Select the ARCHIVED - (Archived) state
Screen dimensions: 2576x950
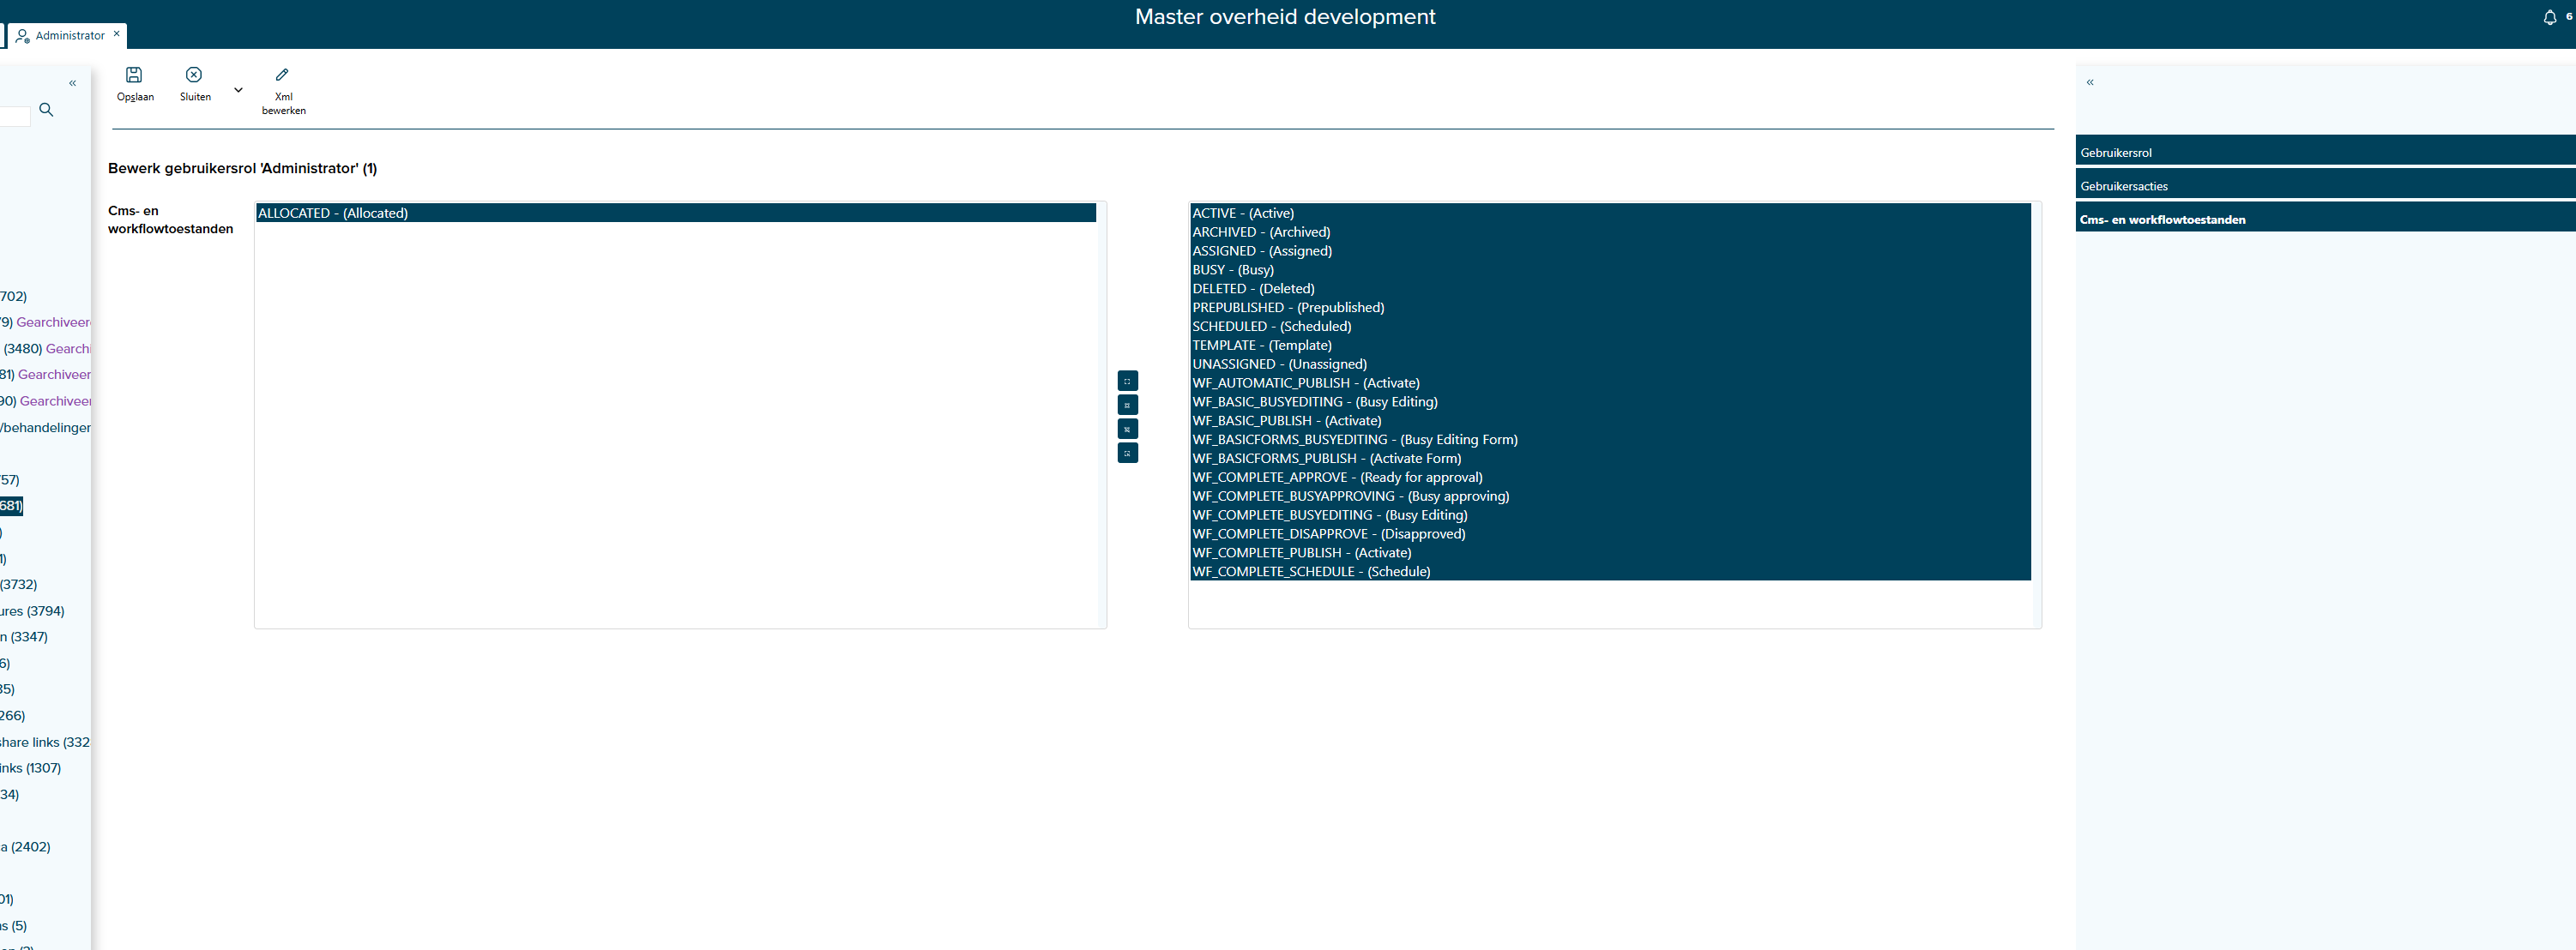pyautogui.click(x=1260, y=232)
